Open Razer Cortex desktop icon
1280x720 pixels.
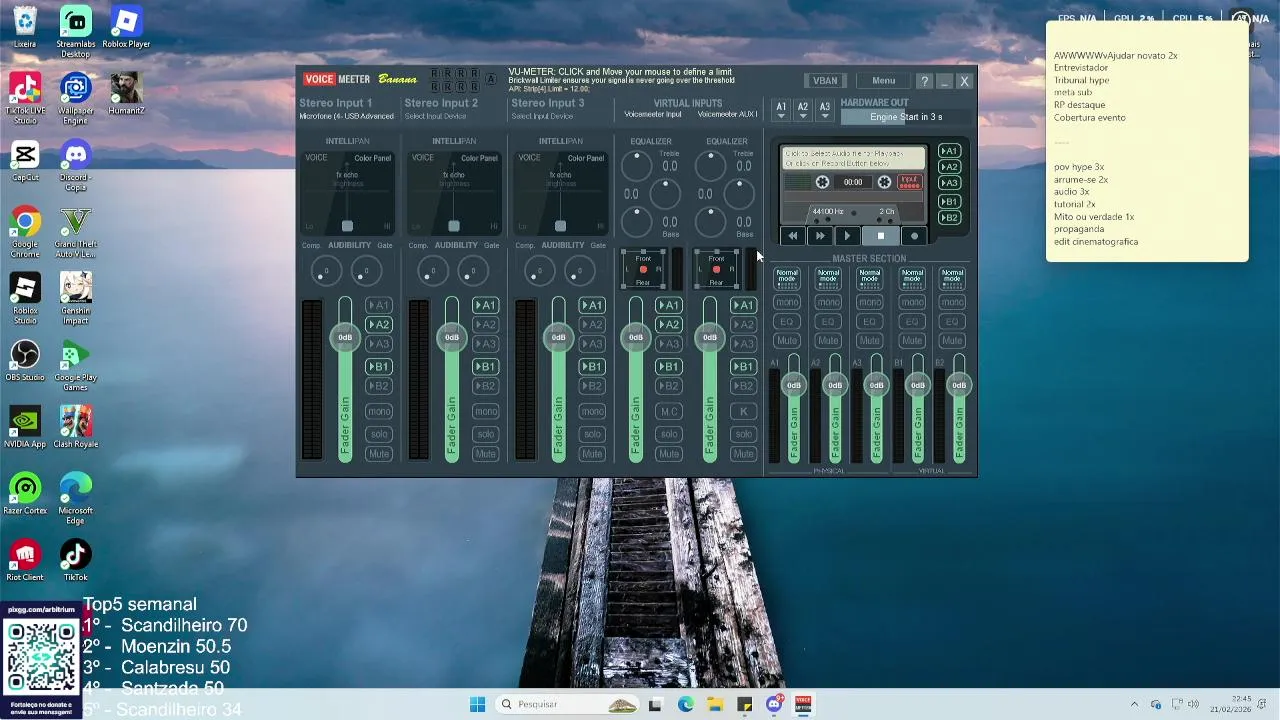pos(25,494)
